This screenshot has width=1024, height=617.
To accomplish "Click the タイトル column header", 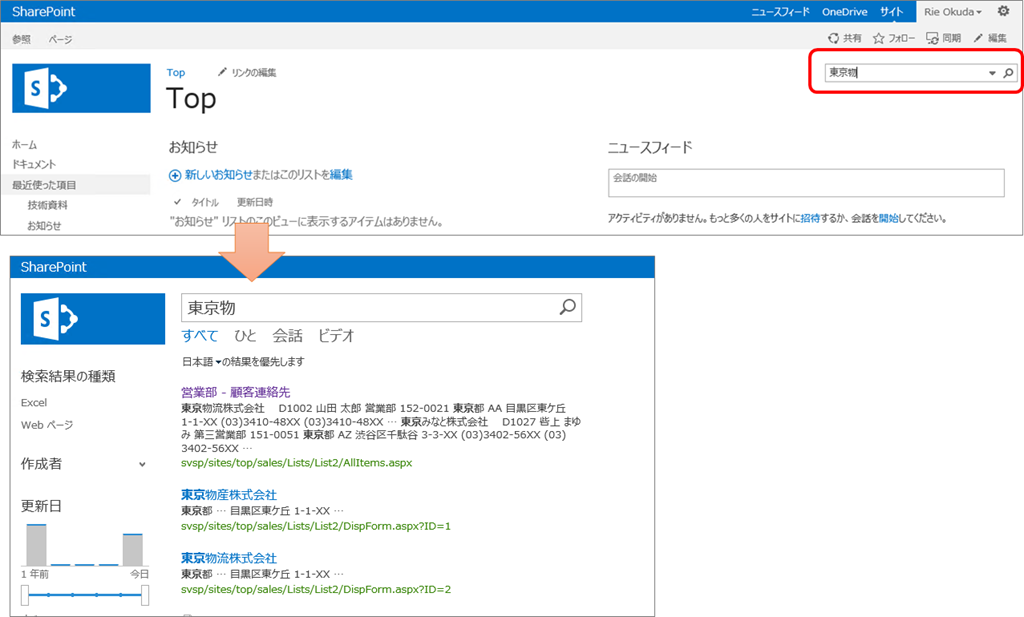I will tap(205, 202).
